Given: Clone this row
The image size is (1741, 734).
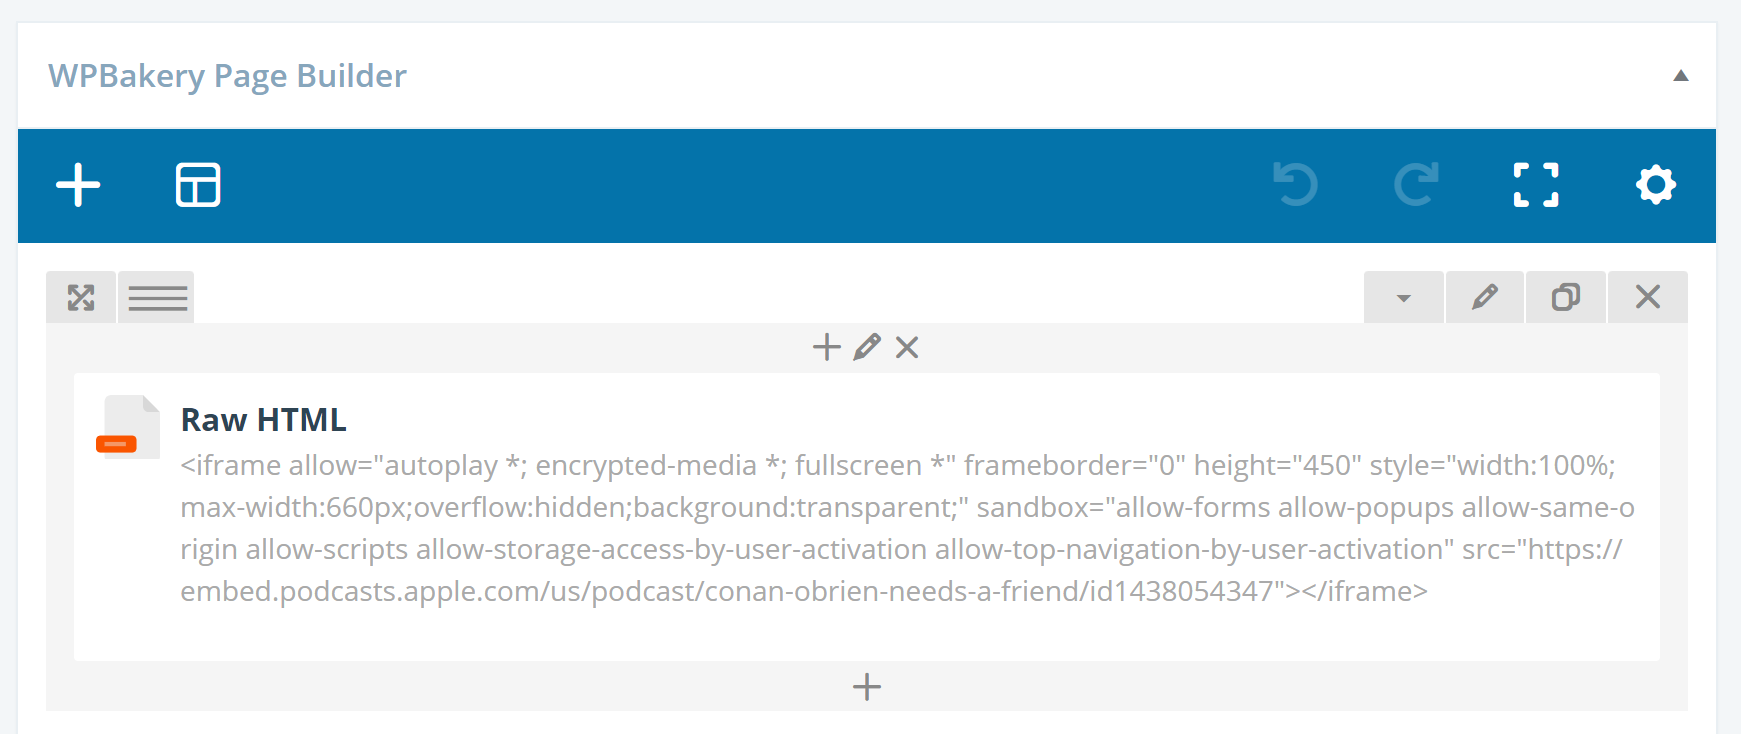Looking at the screenshot, I should (x=1566, y=297).
